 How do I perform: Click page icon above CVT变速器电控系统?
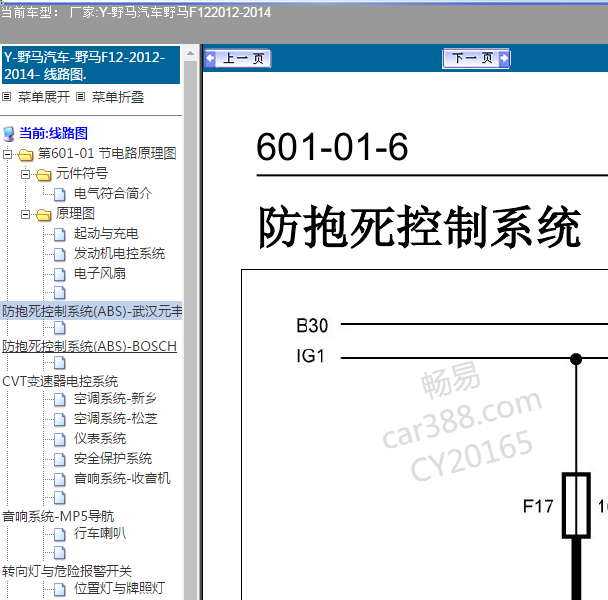(x=59, y=363)
